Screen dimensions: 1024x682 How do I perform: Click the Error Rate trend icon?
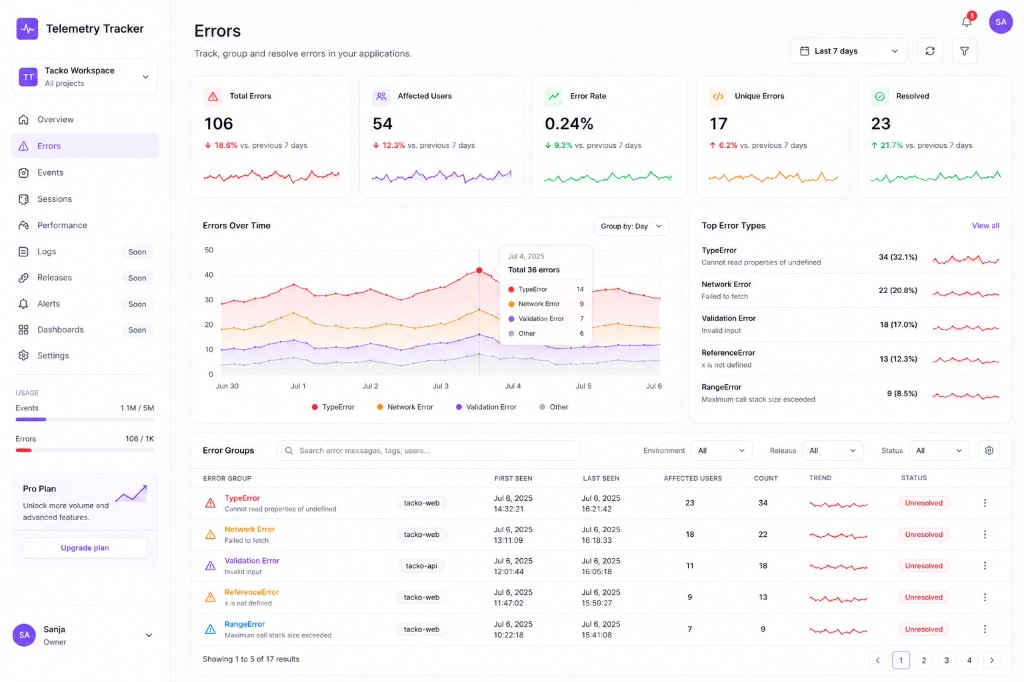pos(554,96)
